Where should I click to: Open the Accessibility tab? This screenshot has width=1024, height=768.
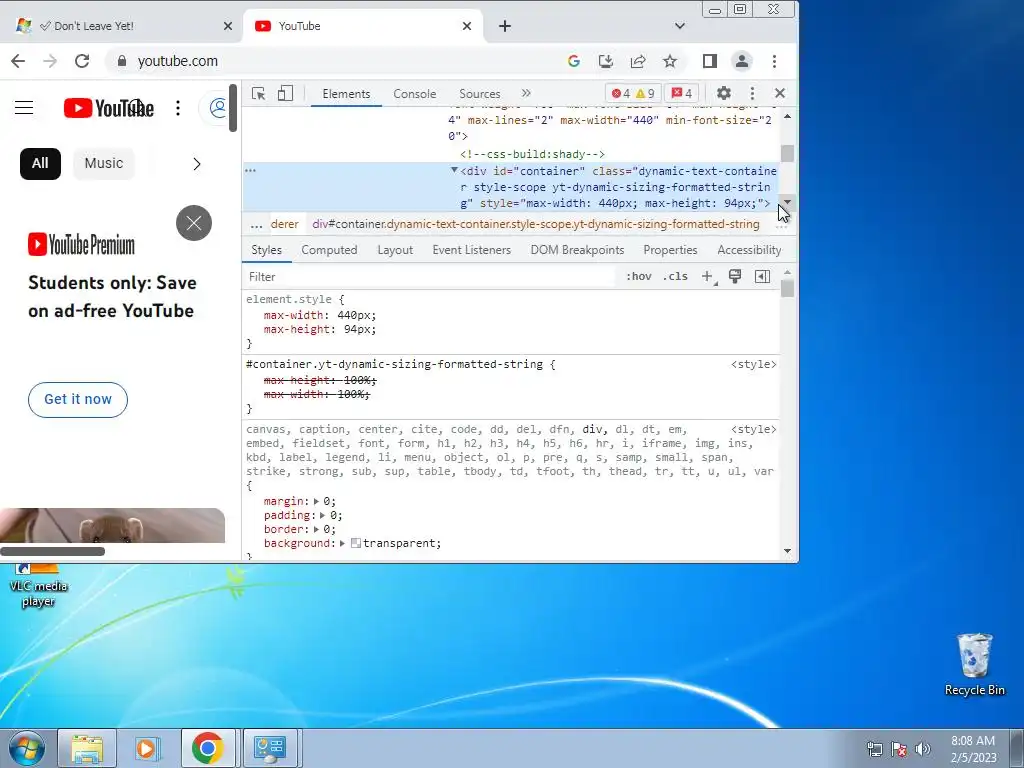(x=749, y=250)
